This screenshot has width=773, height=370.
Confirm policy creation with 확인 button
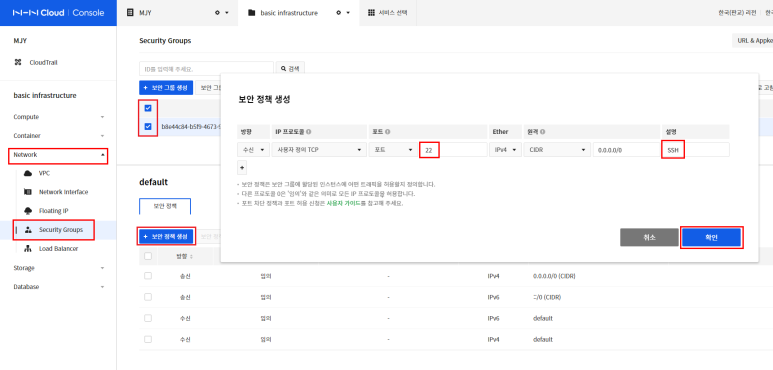[x=711, y=237]
